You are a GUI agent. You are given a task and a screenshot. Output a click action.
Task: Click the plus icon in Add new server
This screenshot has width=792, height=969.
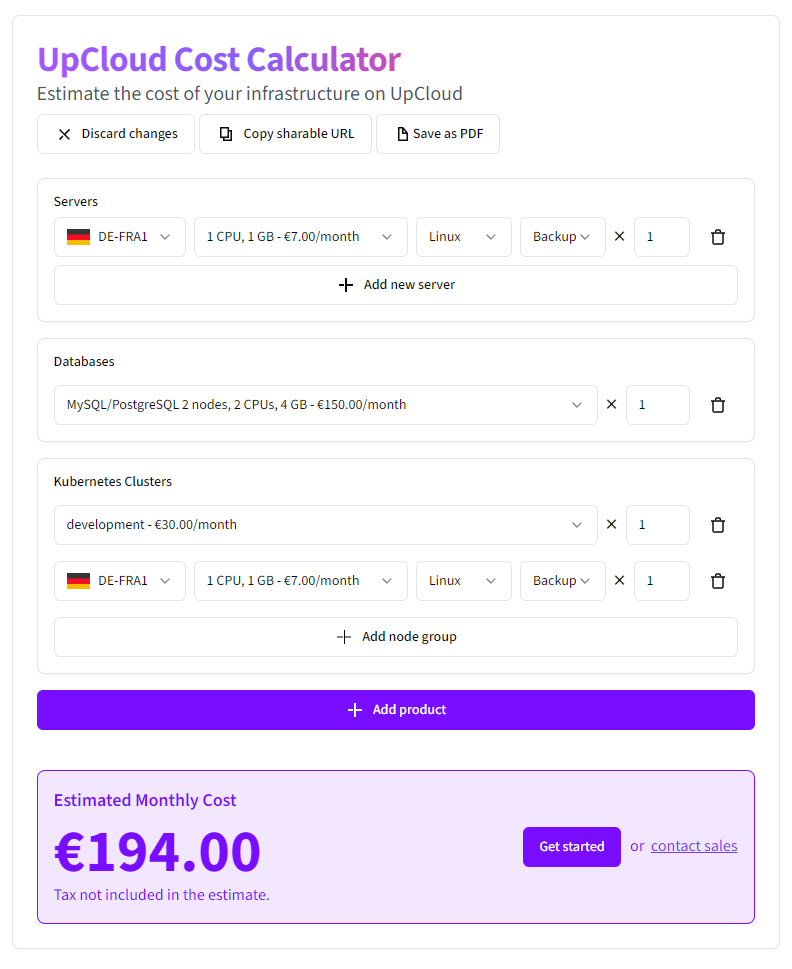(346, 285)
